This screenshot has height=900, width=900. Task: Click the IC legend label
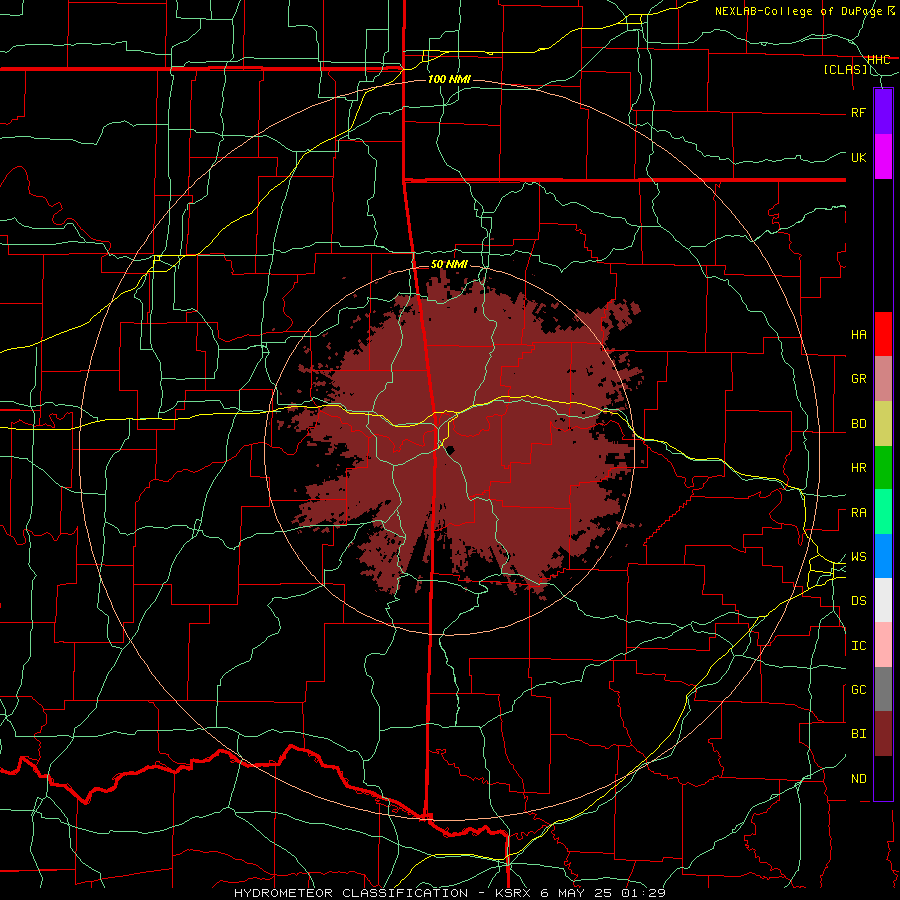(858, 646)
